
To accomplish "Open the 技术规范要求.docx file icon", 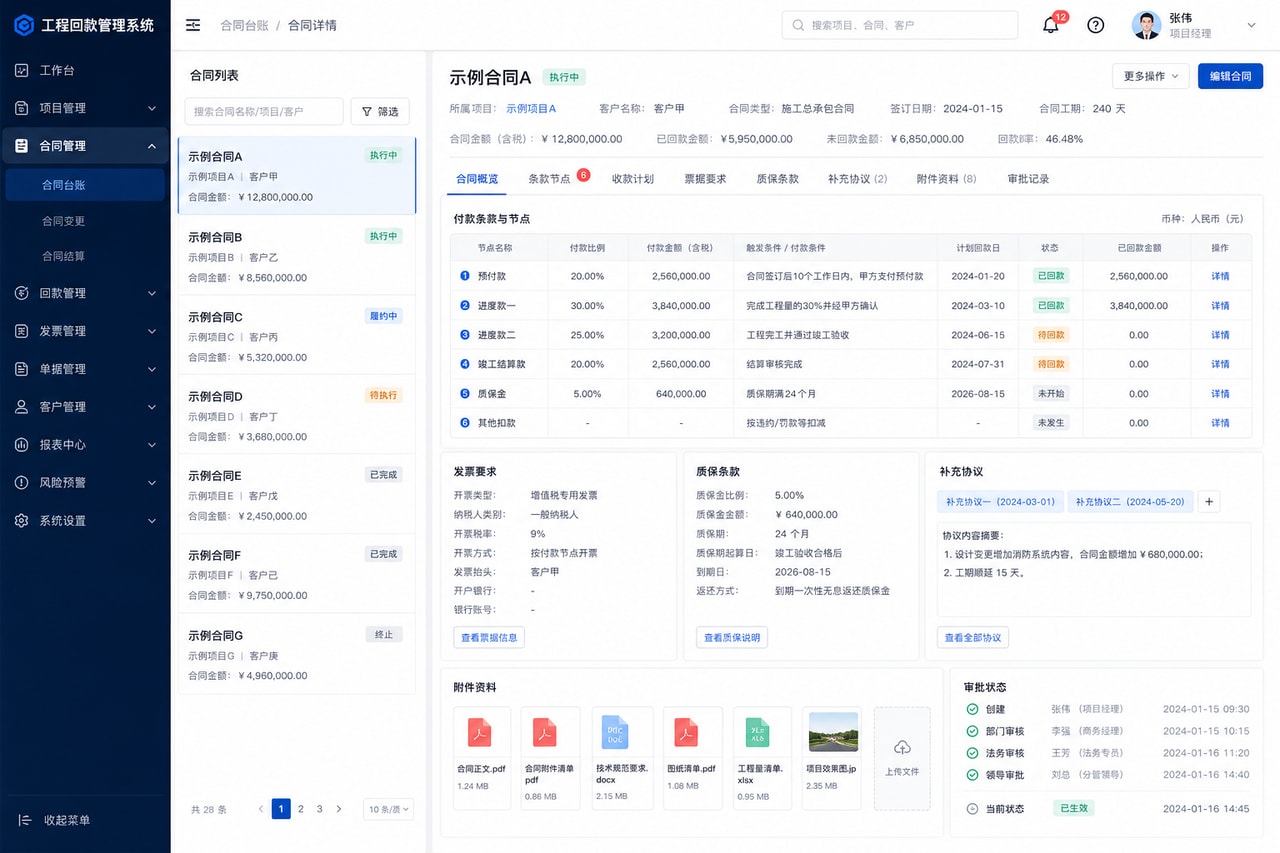I will click(x=614, y=732).
